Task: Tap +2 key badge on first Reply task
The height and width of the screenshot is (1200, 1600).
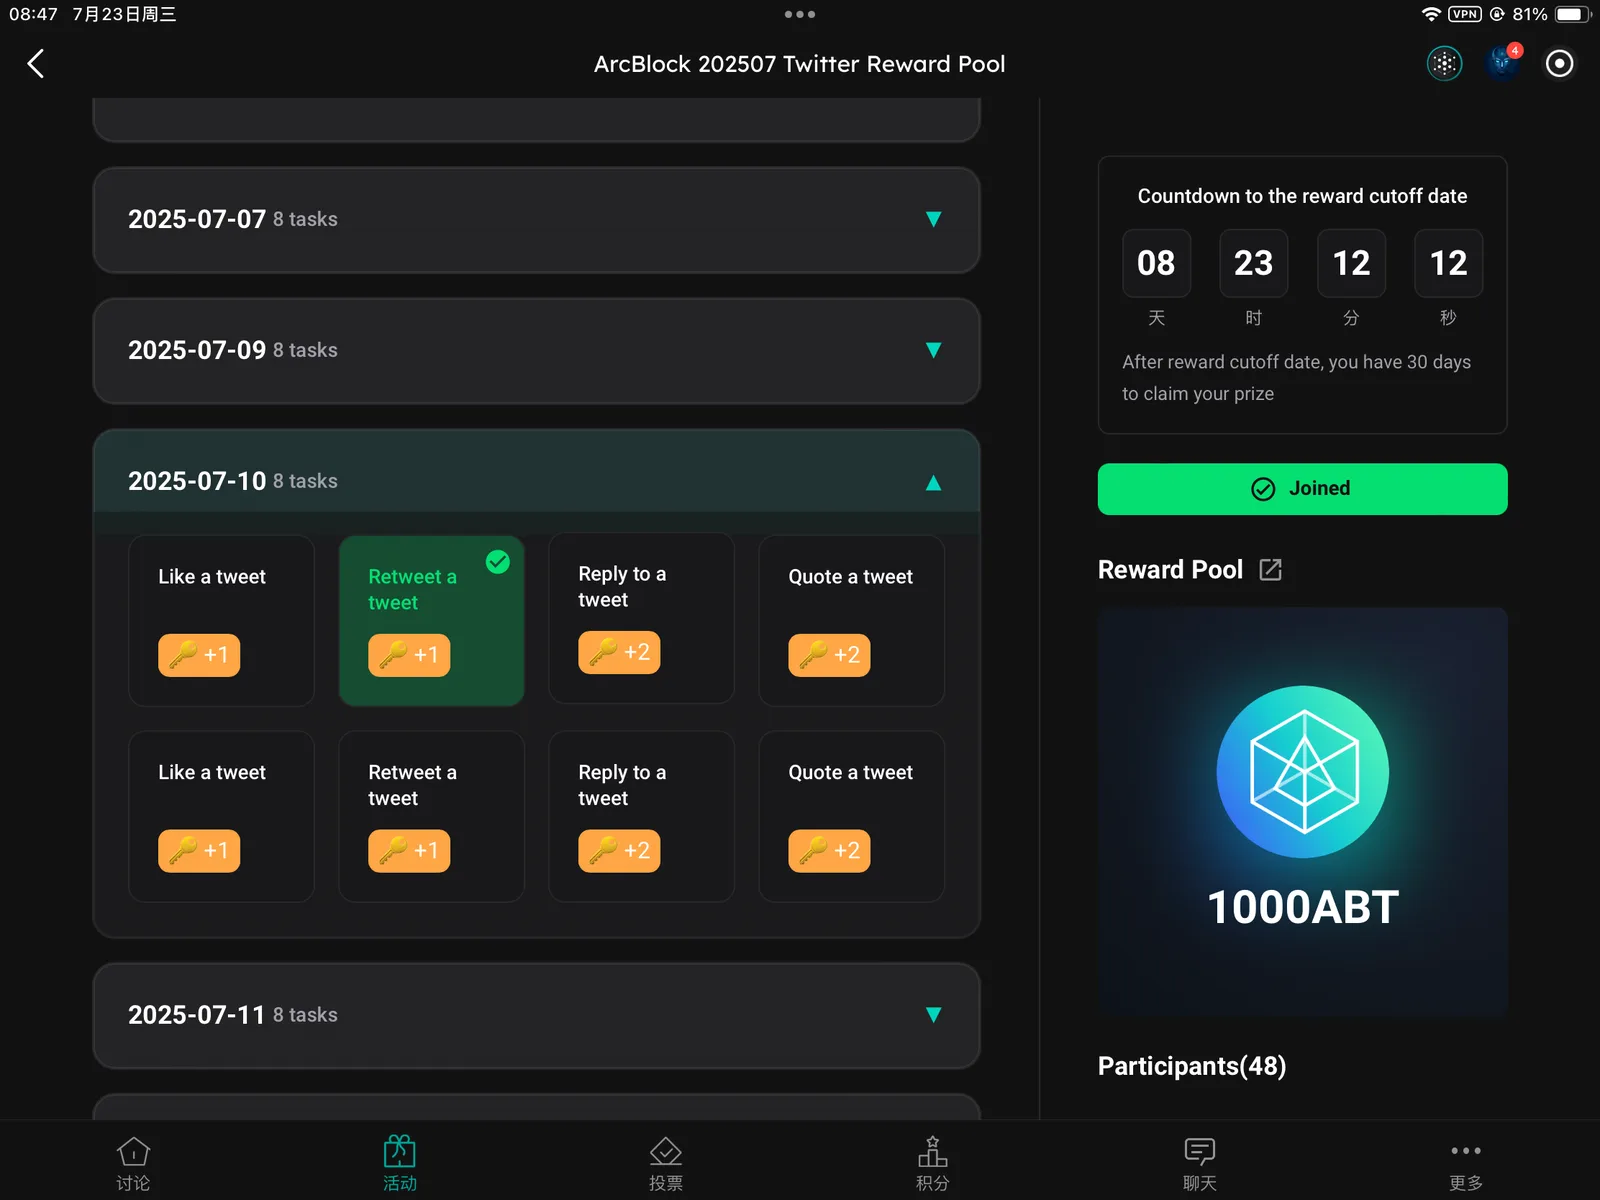Action: click(x=619, y=652)
